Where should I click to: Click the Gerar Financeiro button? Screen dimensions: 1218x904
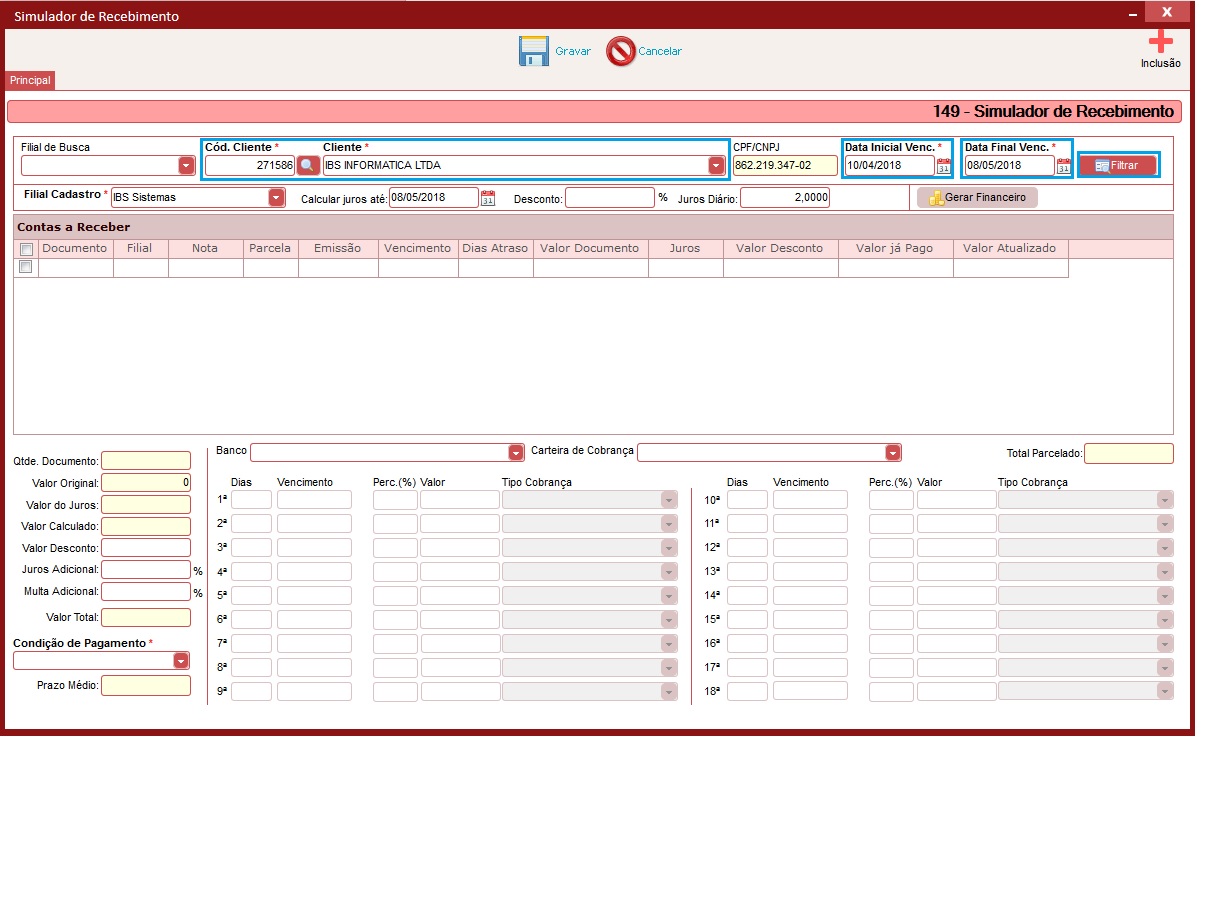tap(978, 198)
